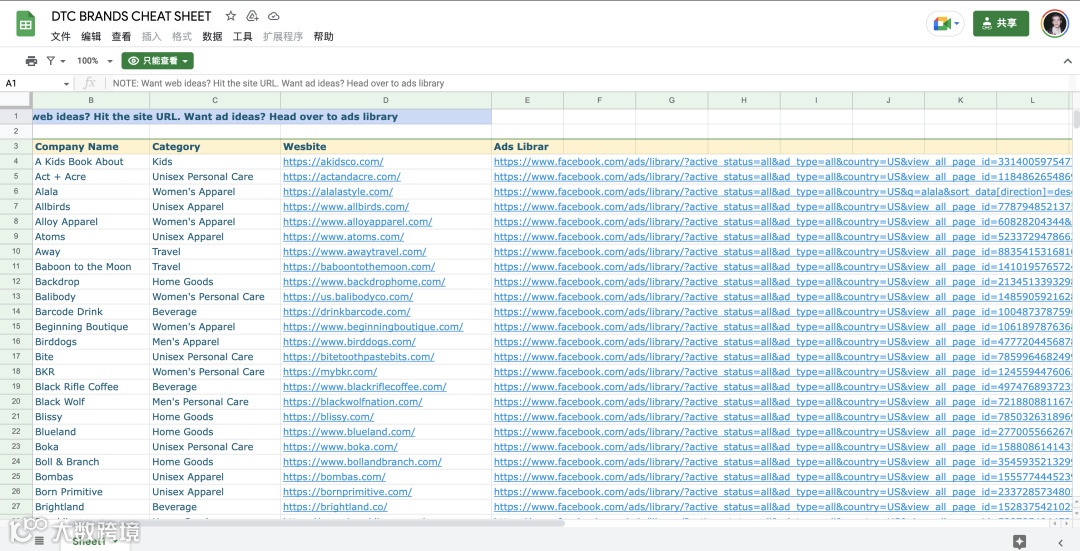
Task: Check the cloud document status icon
Action: coord(273,16)
